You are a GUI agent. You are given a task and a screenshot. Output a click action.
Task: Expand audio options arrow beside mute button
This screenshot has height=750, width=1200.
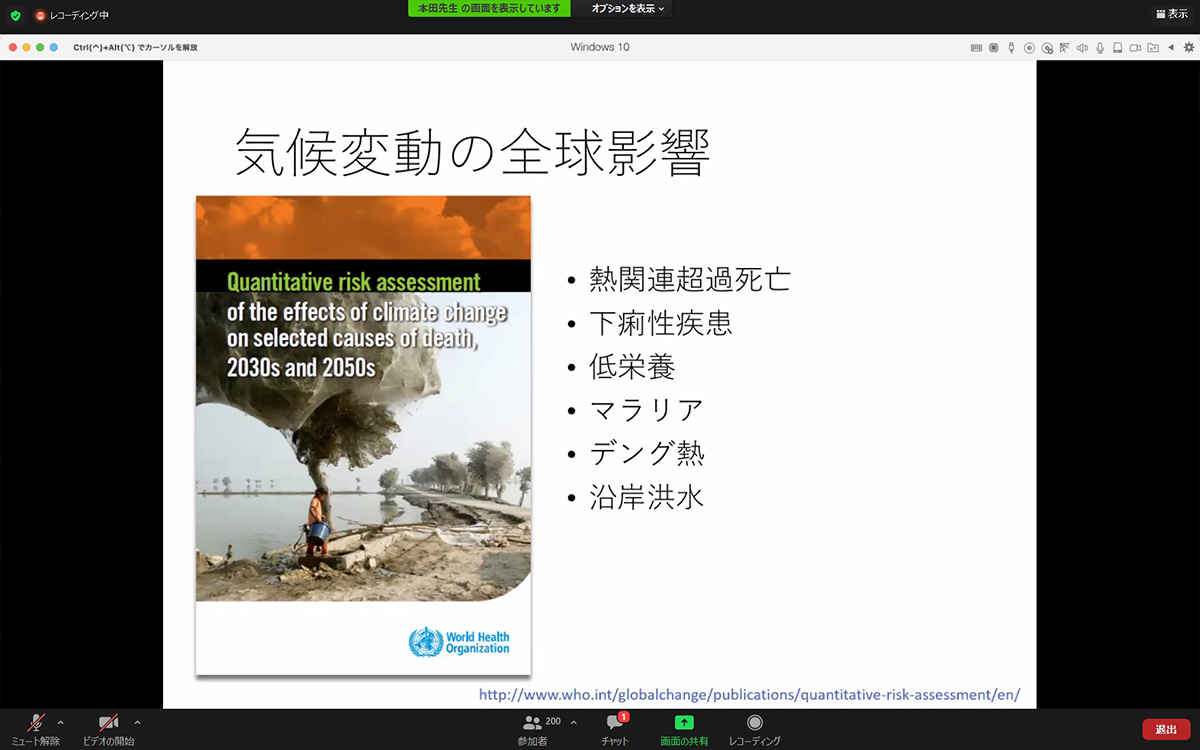[x=60, y=722]
